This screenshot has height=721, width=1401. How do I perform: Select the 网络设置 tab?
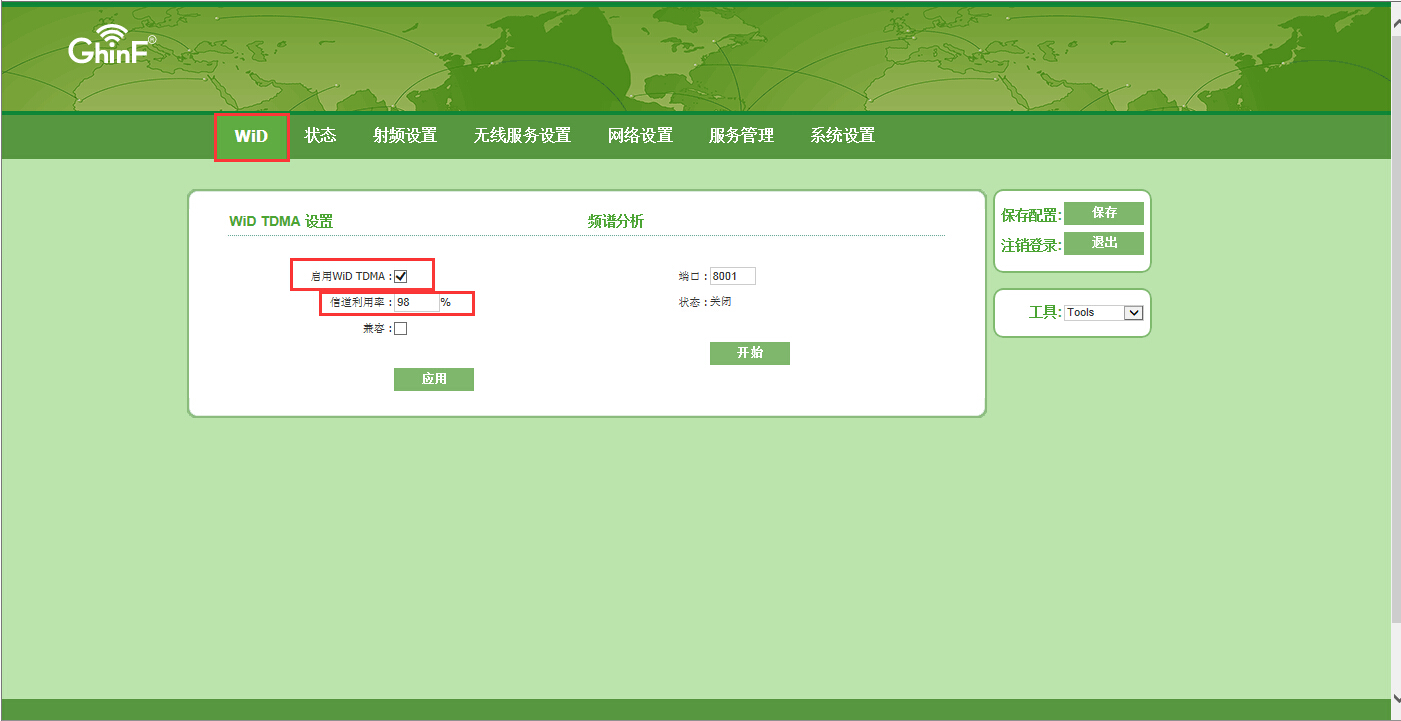pyautogui.click(x=640, y=136)
